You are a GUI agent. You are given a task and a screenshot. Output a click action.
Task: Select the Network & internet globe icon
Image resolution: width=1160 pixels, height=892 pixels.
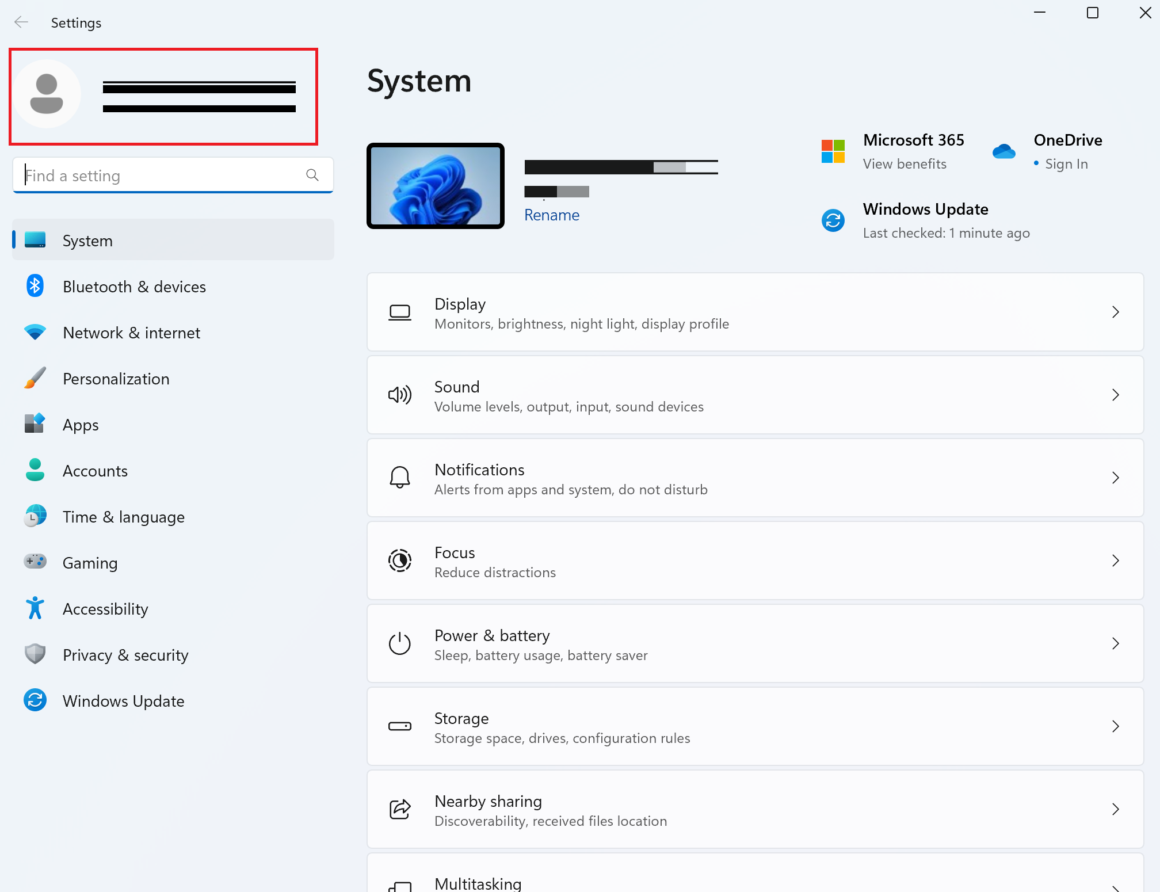[35, 332]
